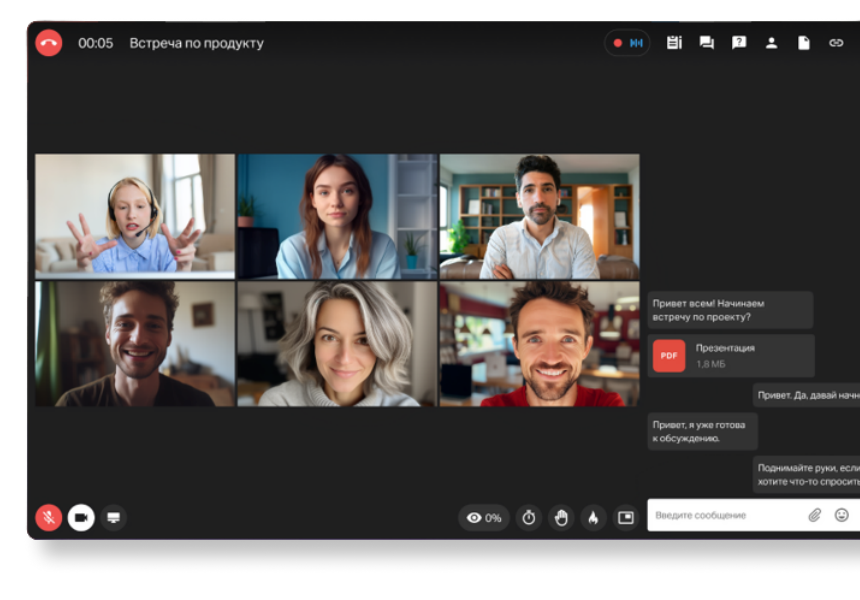Select the video of the smiling man in brown shirt

click(x=135, y=344)
